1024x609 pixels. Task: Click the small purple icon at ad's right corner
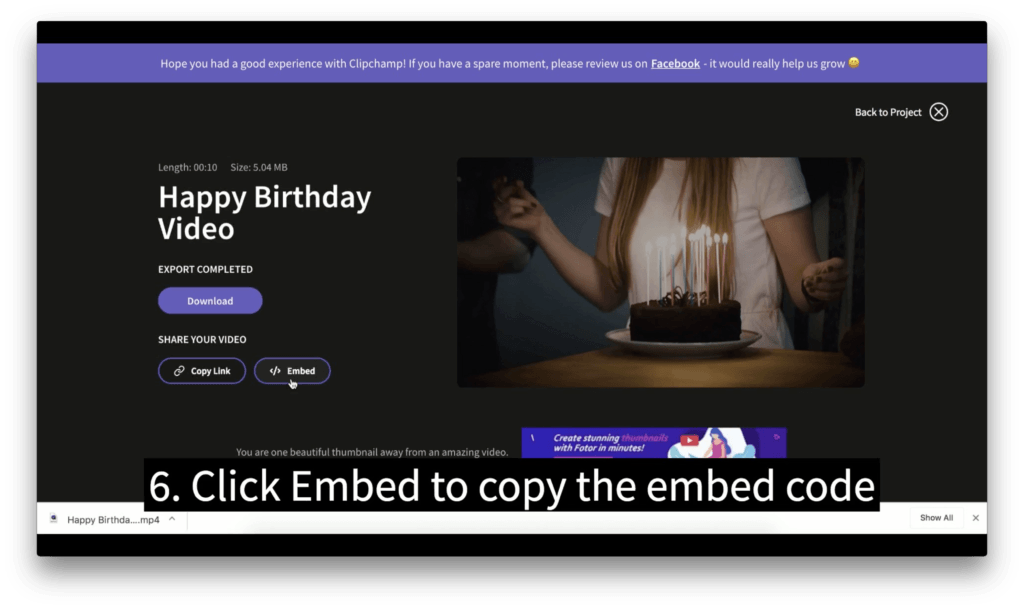(776, 437)
